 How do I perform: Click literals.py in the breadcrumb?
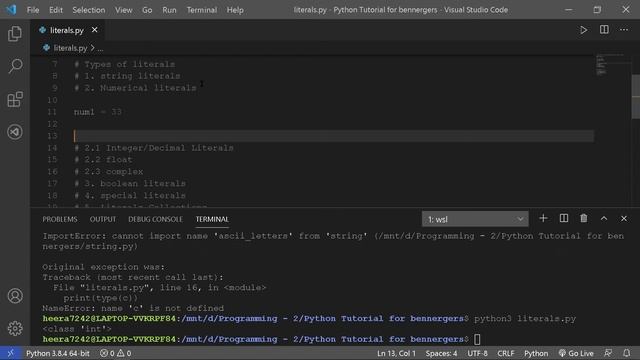pos(70,48)
